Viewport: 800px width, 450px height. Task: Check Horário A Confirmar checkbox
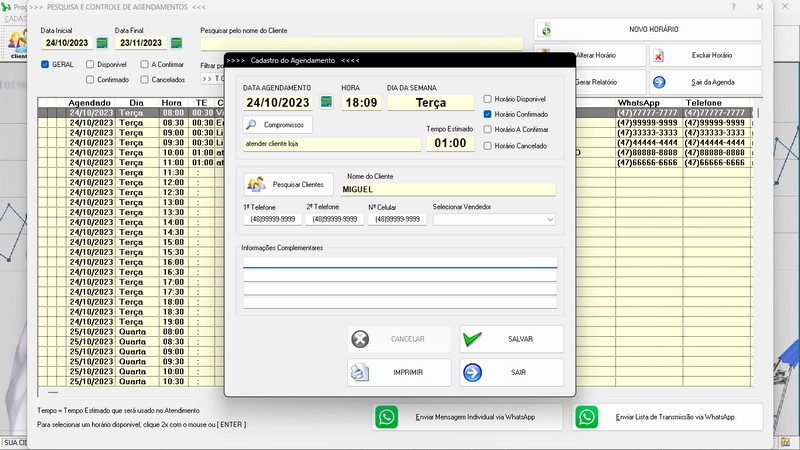(x=488, y=130)
